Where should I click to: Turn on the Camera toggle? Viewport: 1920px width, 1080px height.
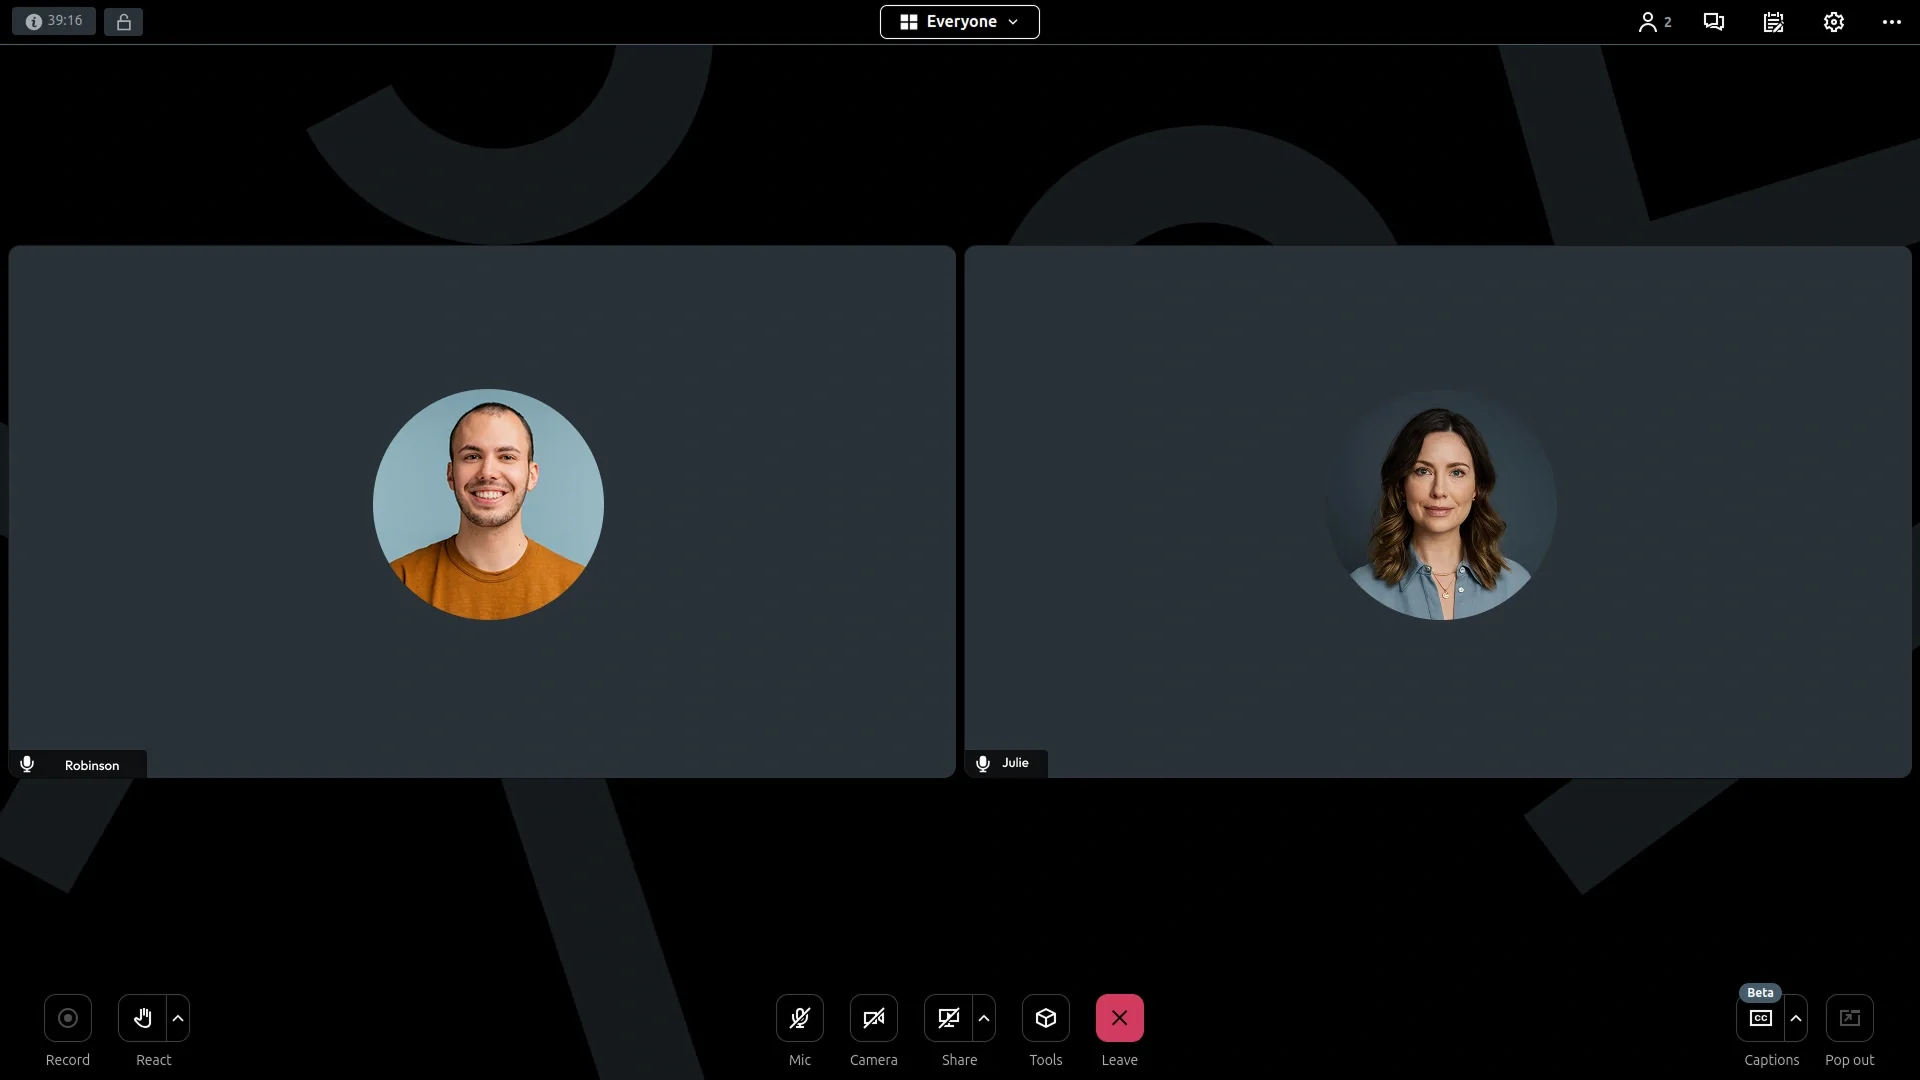pyautogui.click(x=874, y=1018)
